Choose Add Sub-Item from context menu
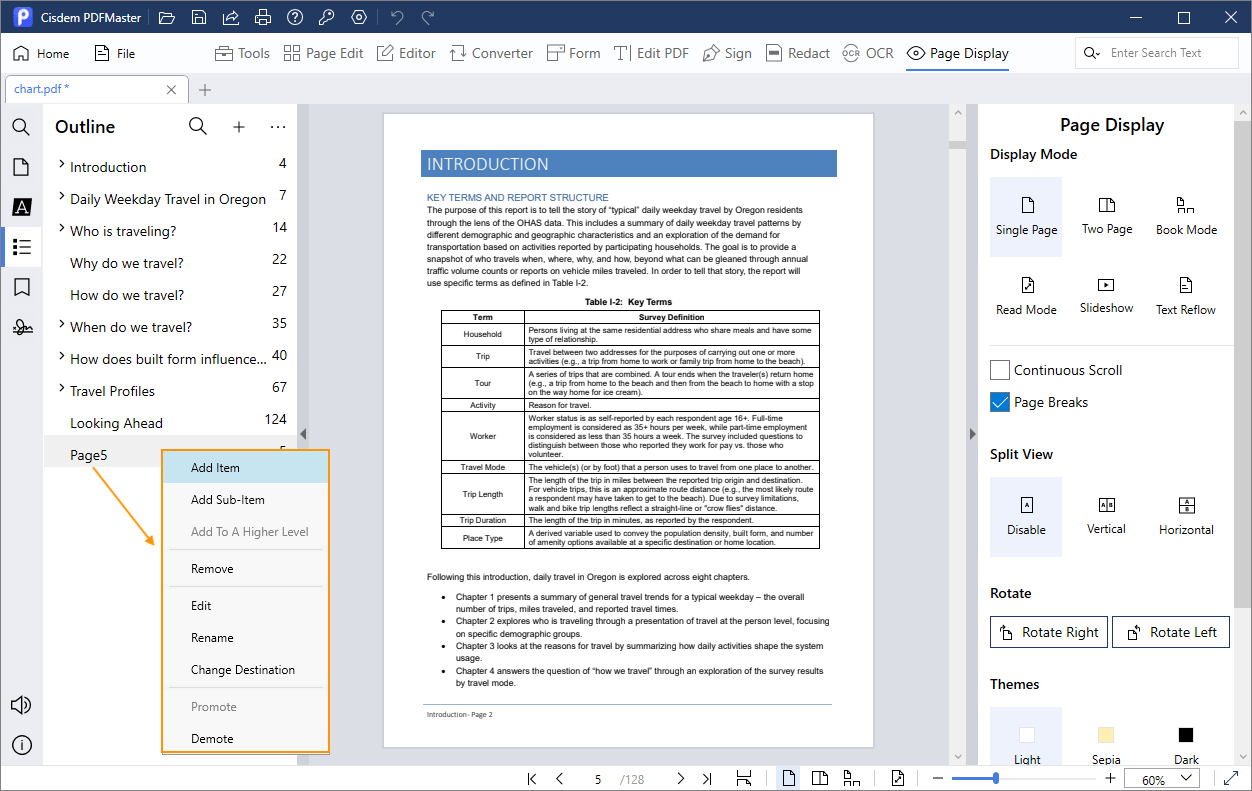Screen dimensions: 1252x791 (x=228, y=500)
